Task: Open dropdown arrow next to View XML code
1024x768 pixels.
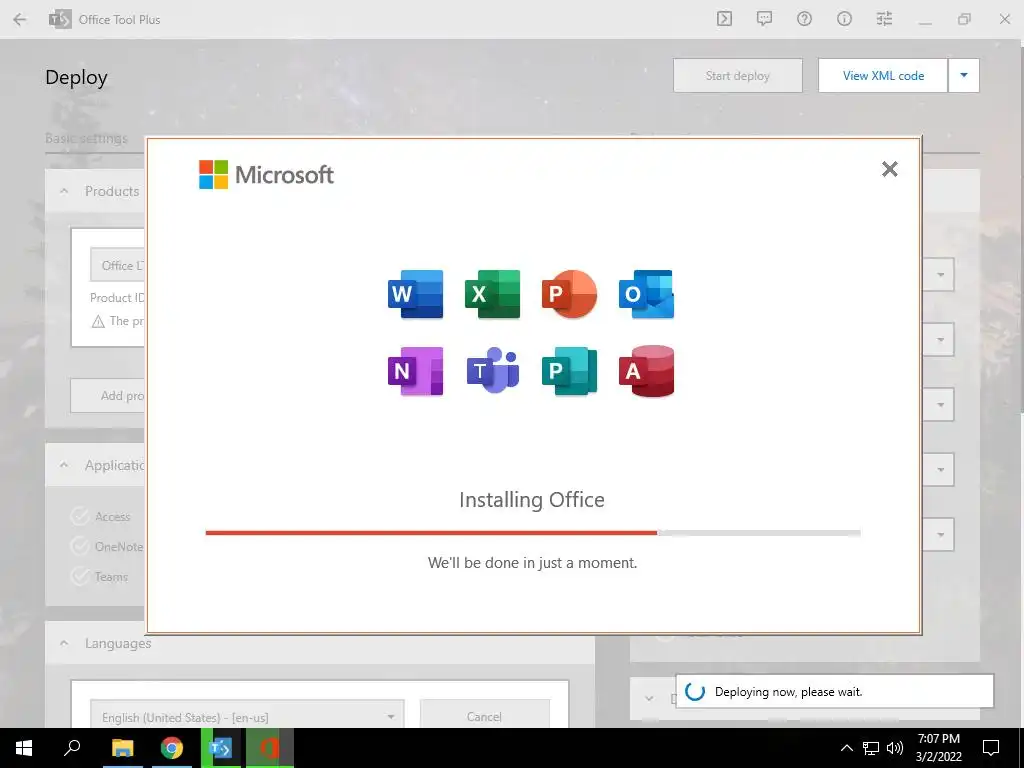Action: coord(964,76)
